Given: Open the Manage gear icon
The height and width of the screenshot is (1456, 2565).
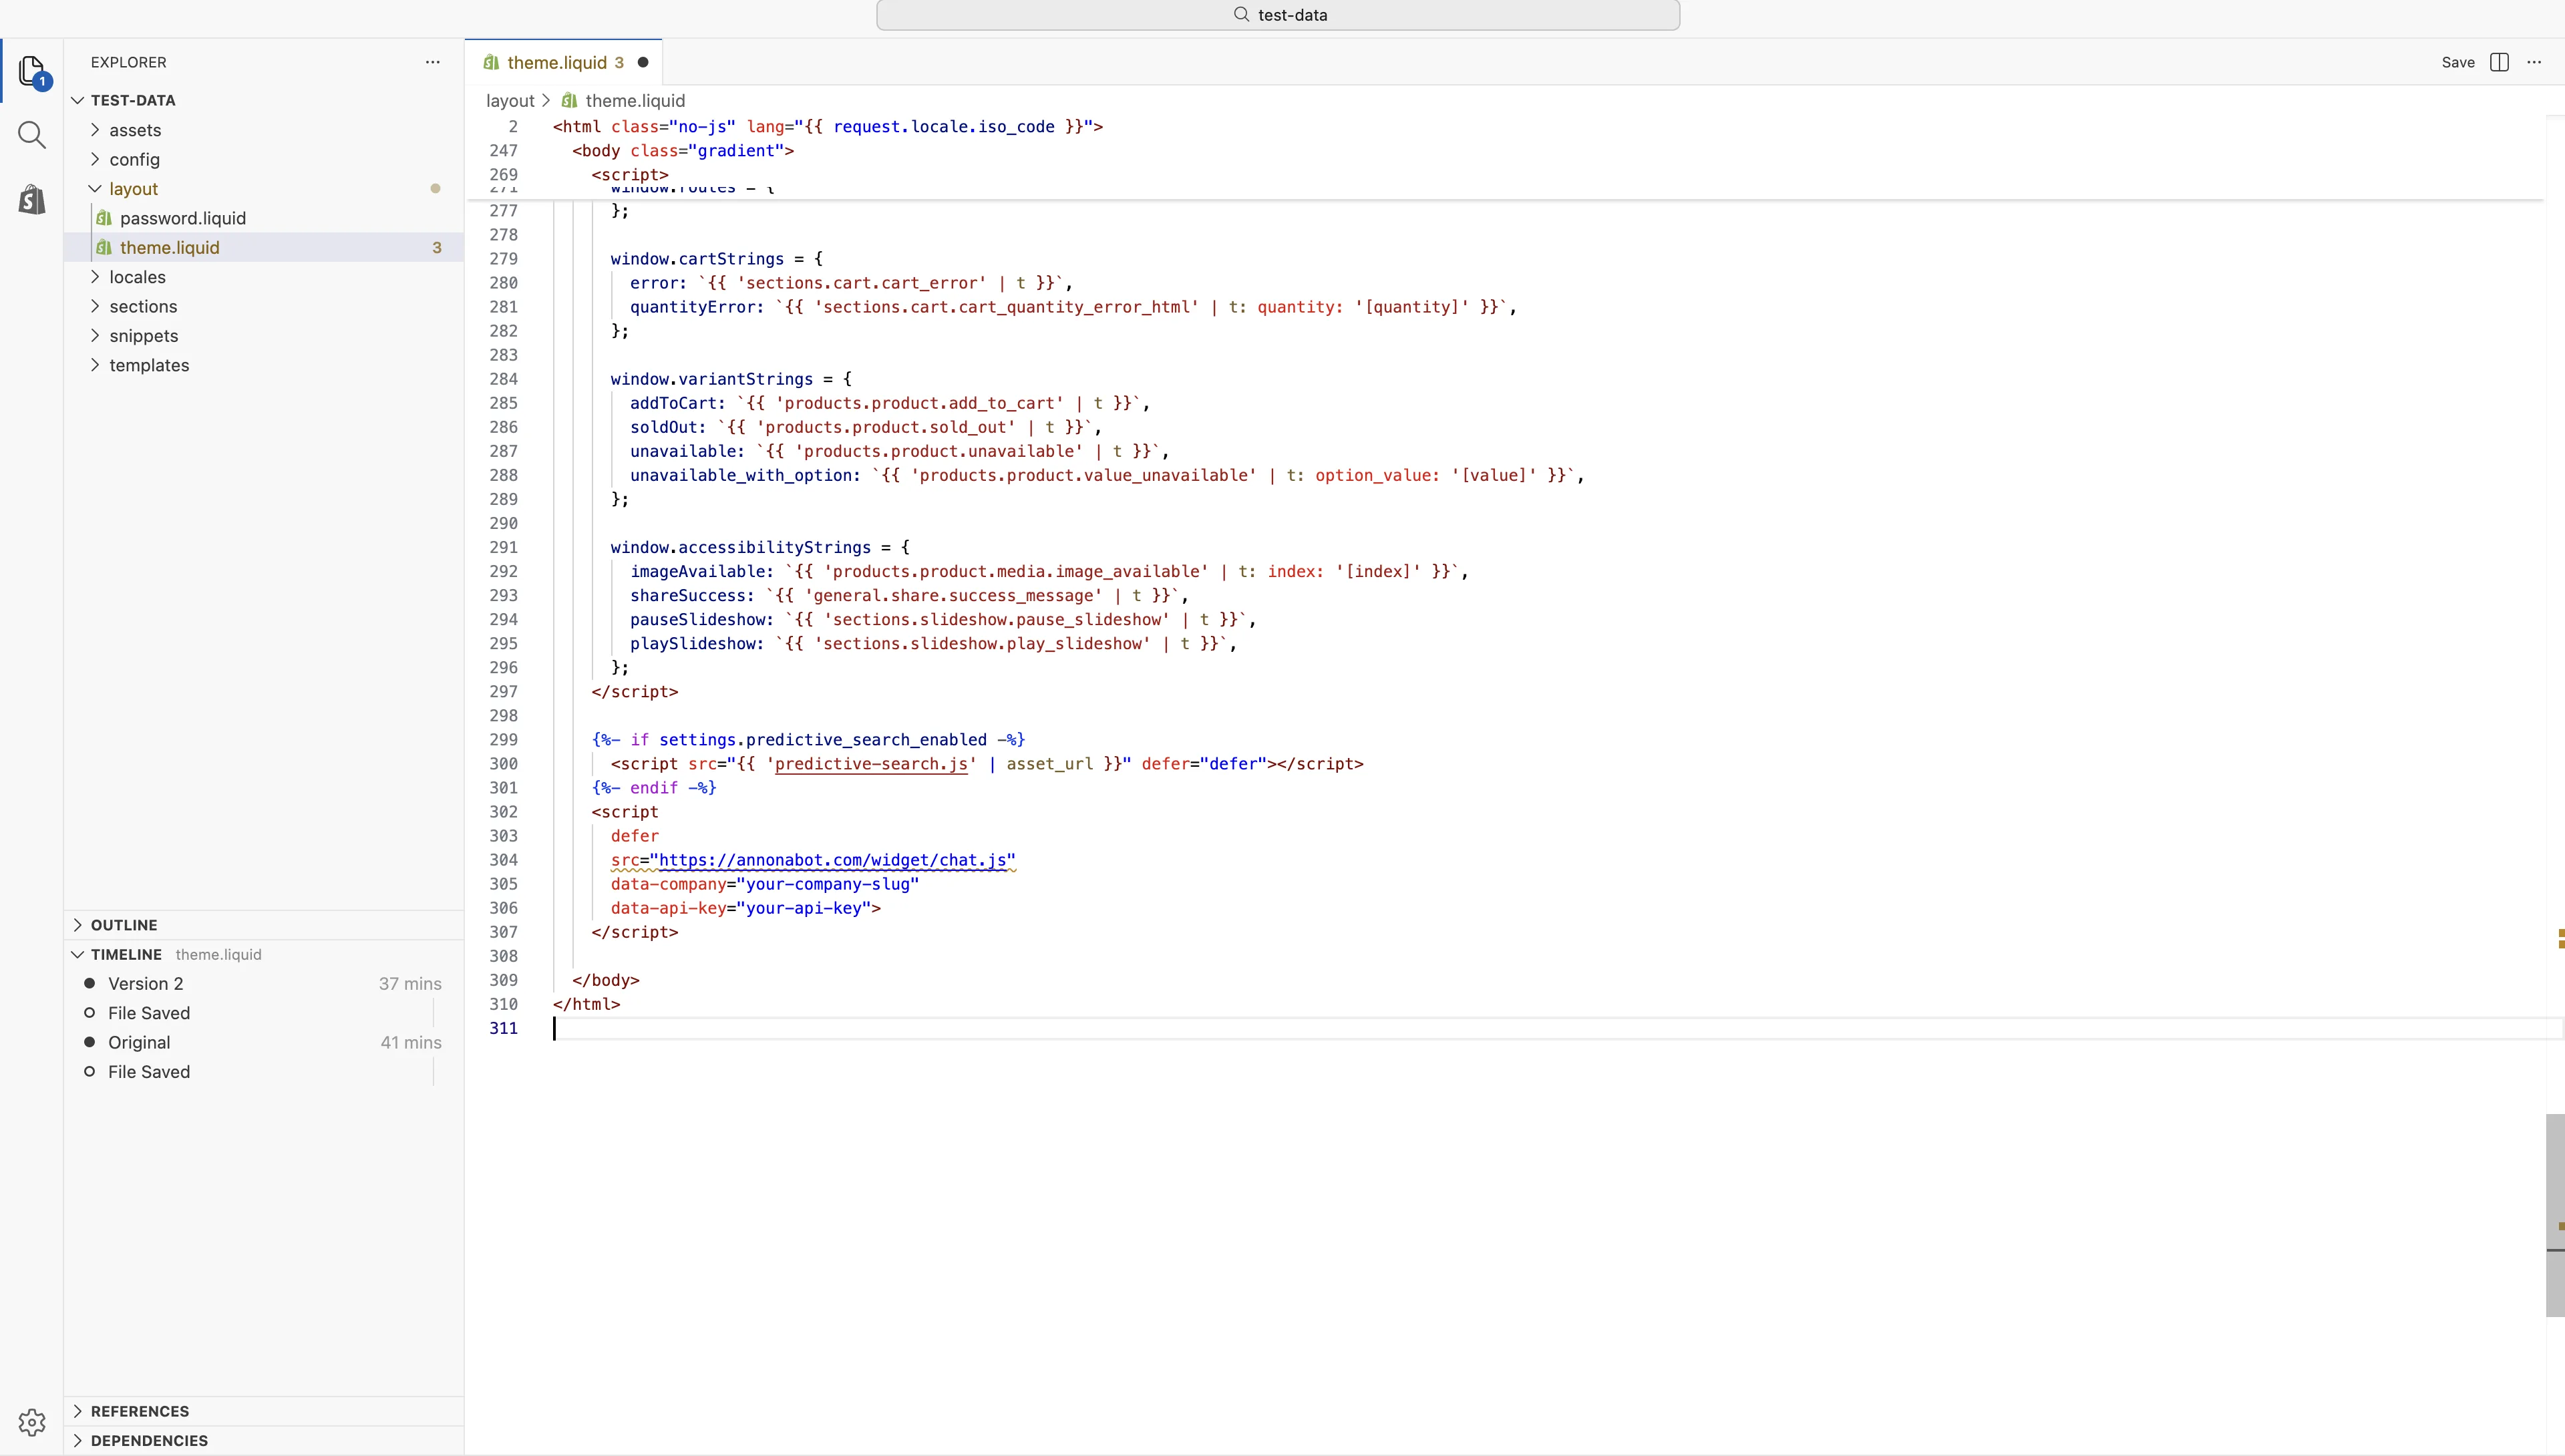Looking at the screenshot, I should [32, 1422].
